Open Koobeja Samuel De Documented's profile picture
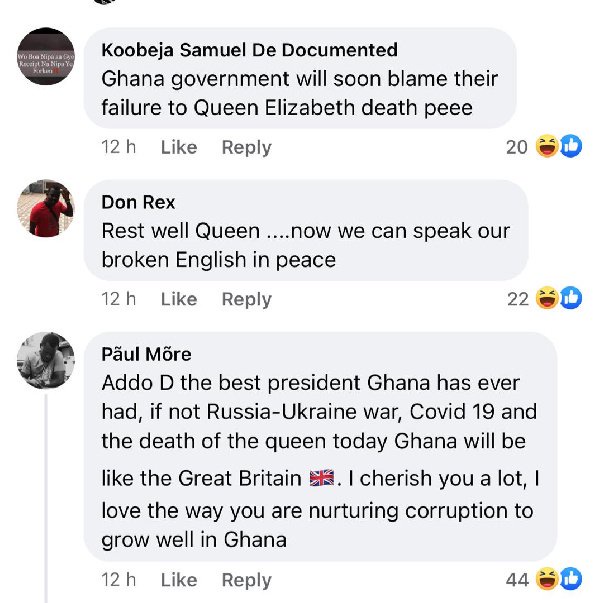Screen dimensions: 600x603 click(x=46, y=56)
